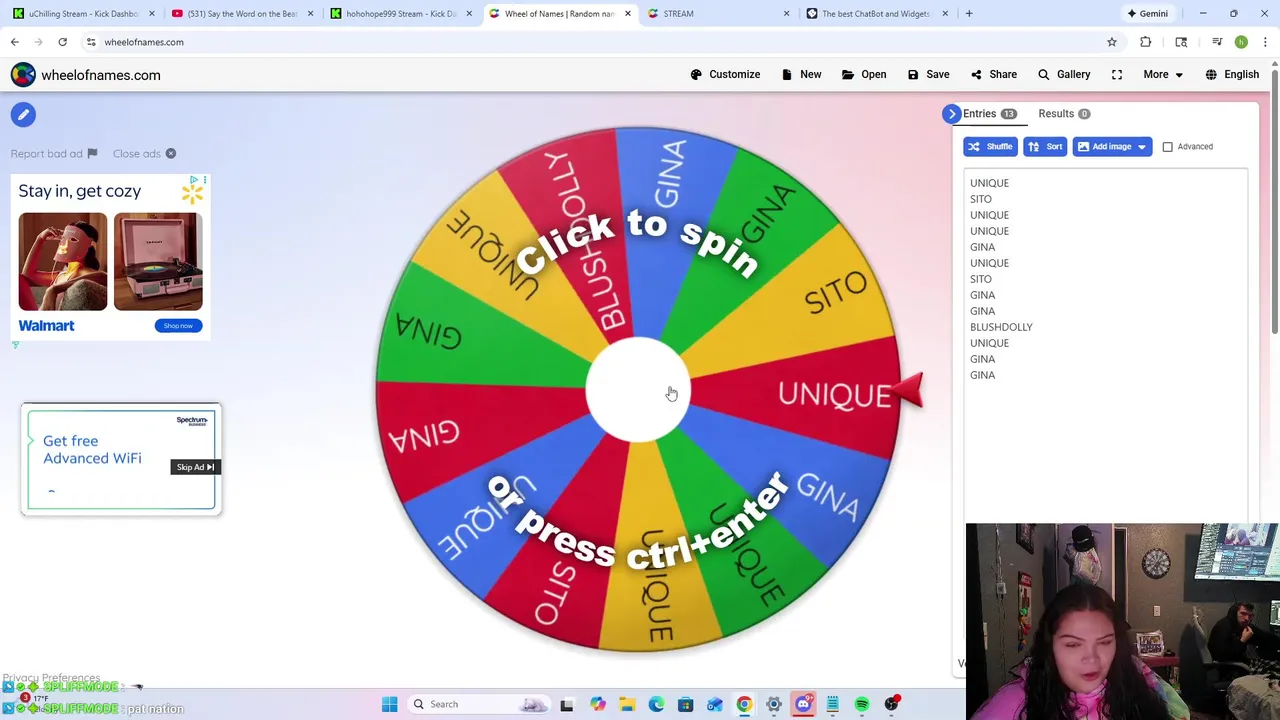The width and height of the screenshot is (1280, 720).
Task: Click the address bar URL
Action: [144, 42]
